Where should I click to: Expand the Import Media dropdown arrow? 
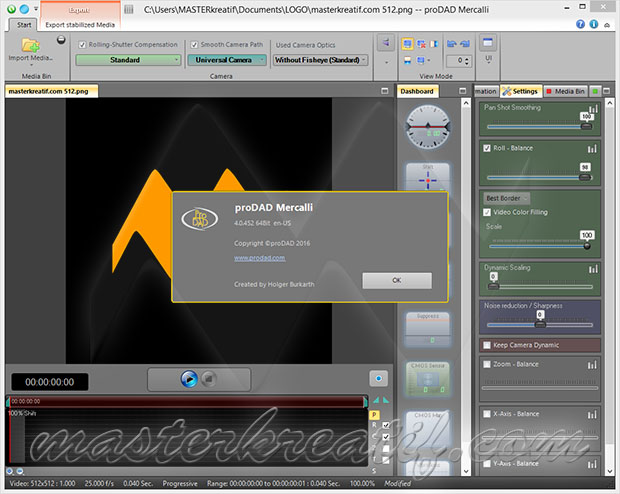pos(31,66)
